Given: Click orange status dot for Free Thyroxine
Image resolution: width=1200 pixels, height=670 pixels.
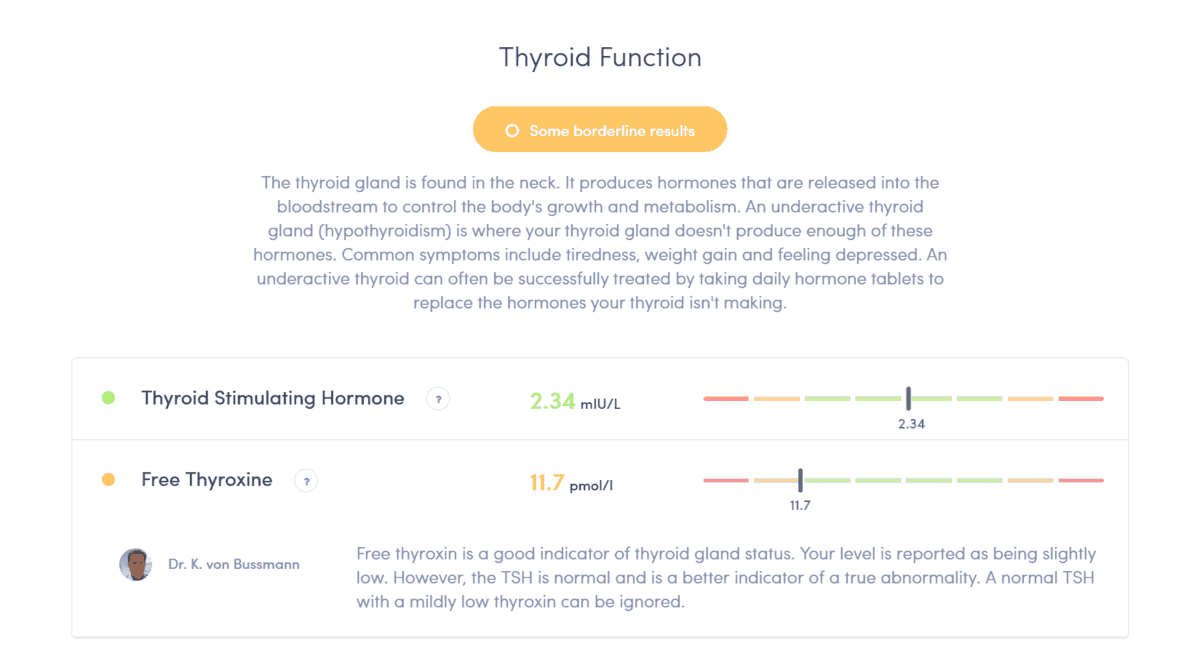Looking at the screenshot, I should coord(108,480).
